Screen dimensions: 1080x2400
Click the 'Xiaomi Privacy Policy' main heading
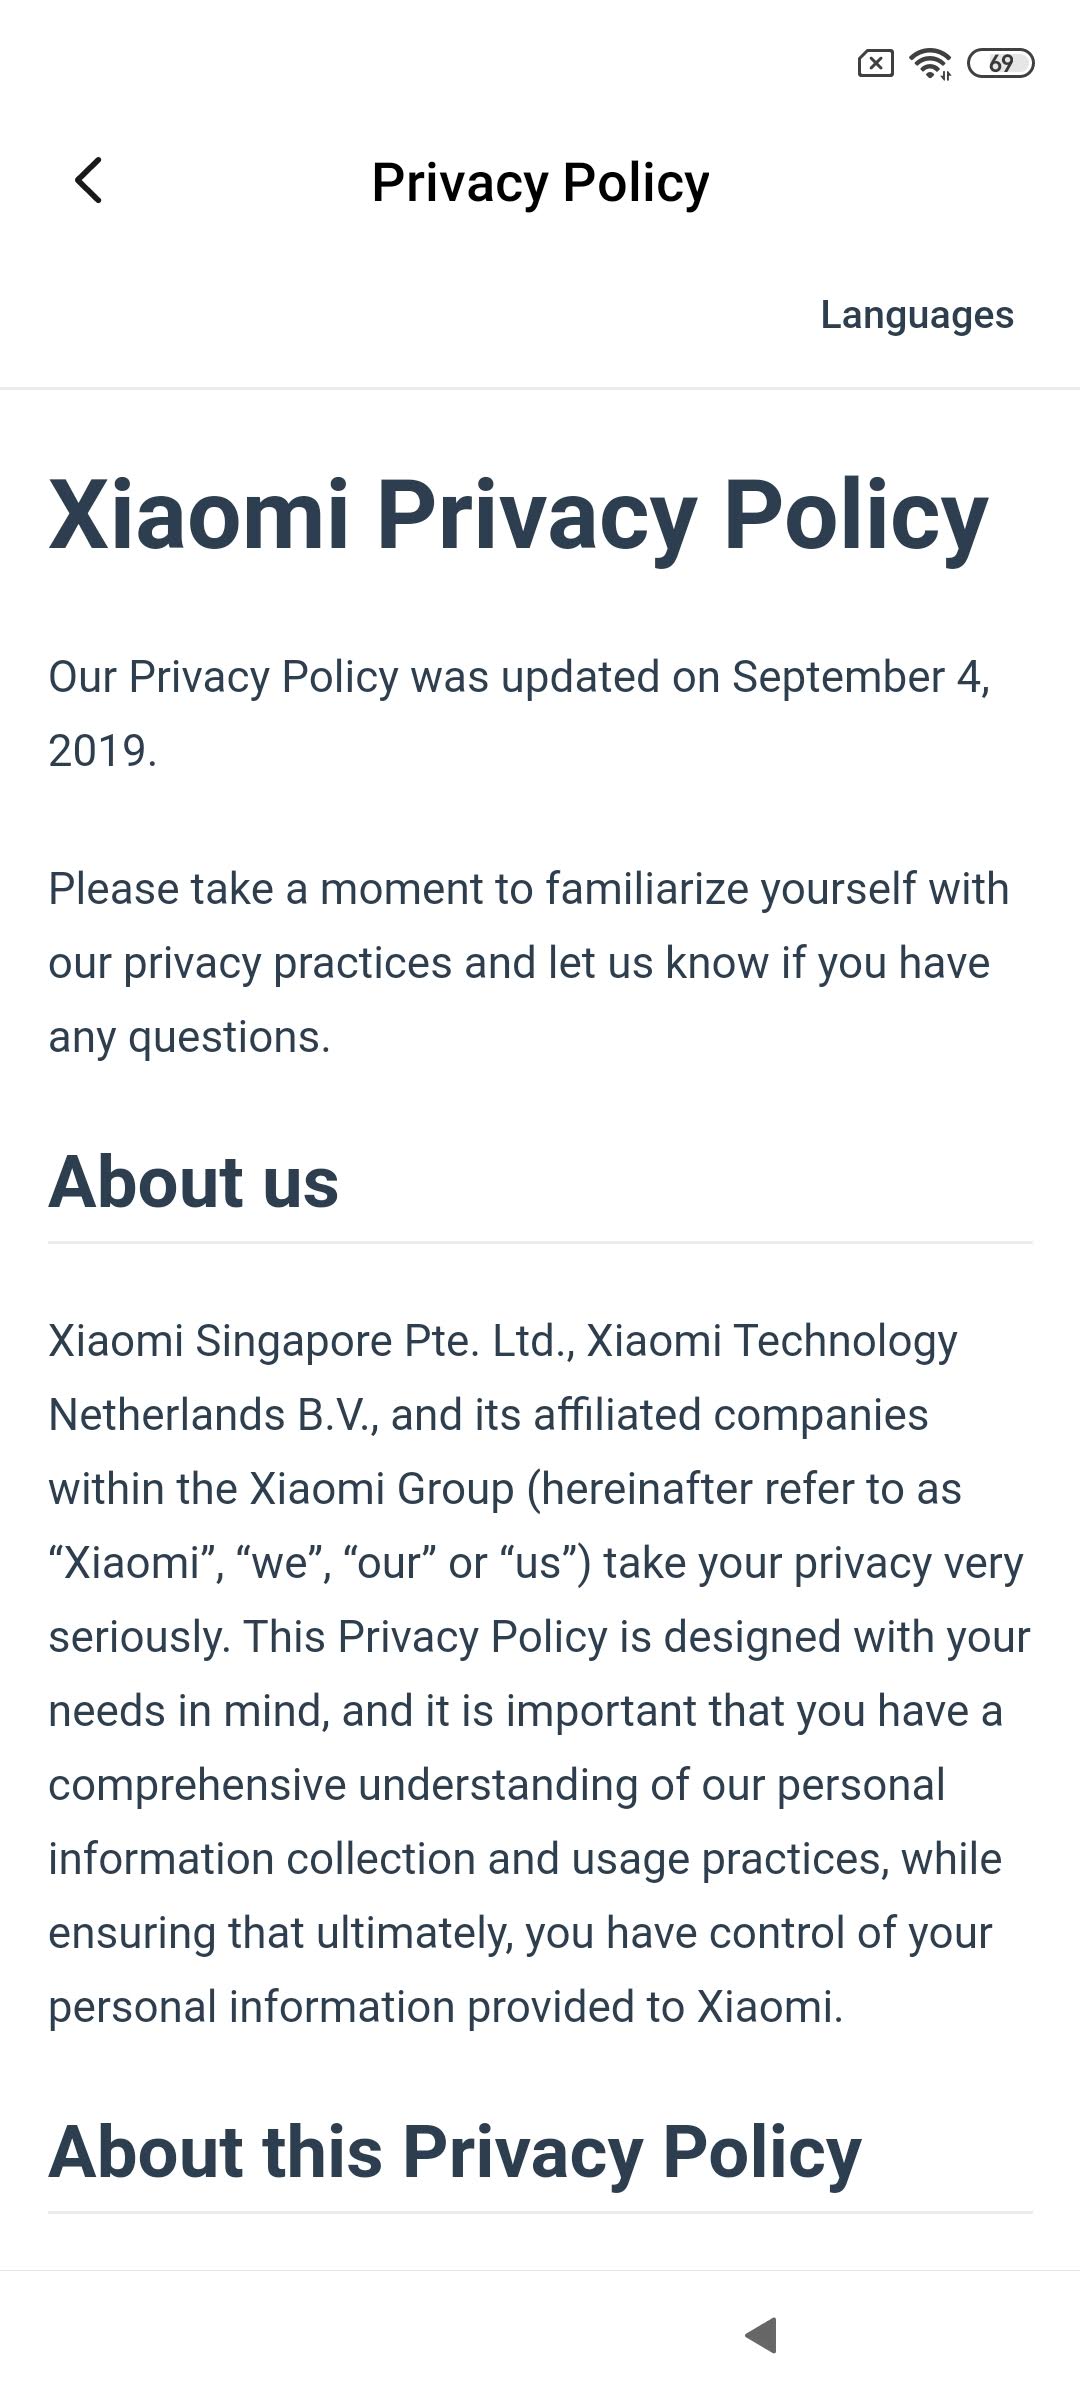click(518, 515)
